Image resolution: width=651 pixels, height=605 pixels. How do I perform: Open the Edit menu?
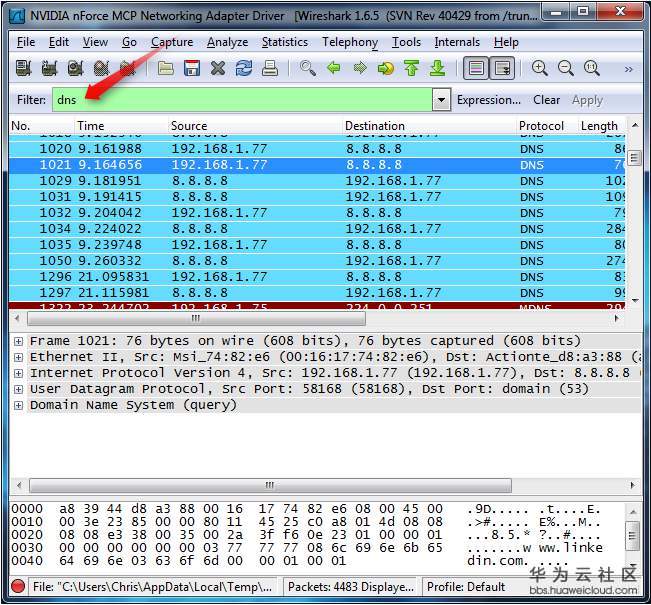pyautogui.click(x=59, y=42)
